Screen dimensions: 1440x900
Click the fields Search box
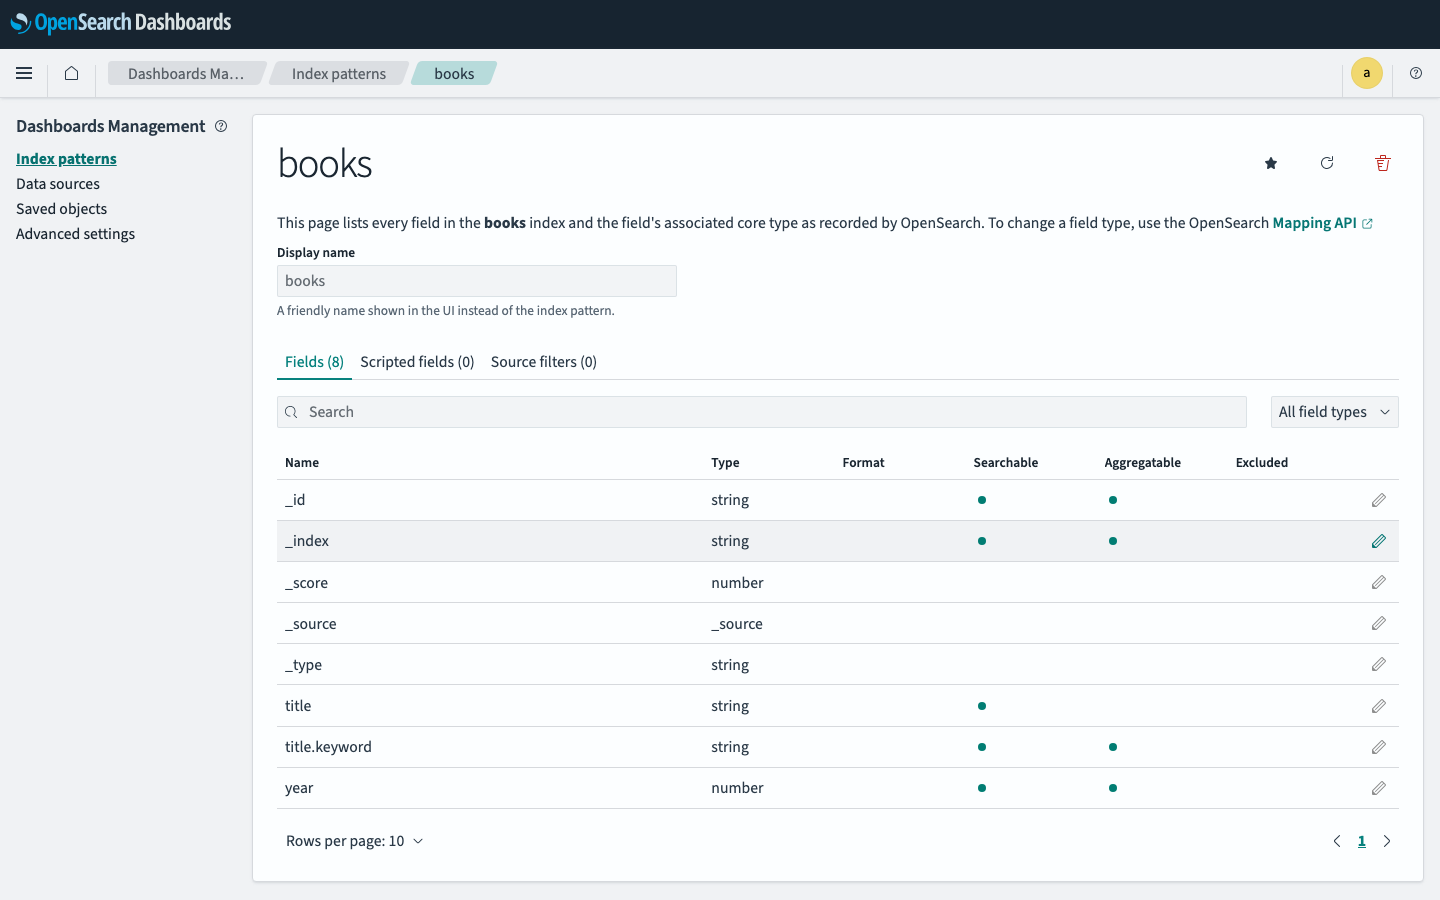[762, 412]
